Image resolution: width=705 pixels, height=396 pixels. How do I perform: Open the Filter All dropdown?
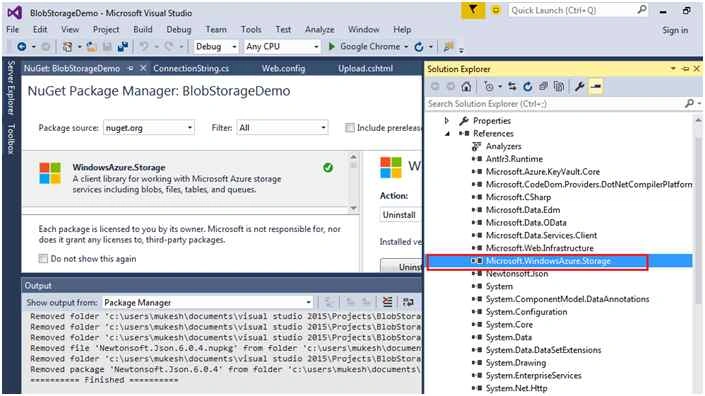tap(282, 128)
